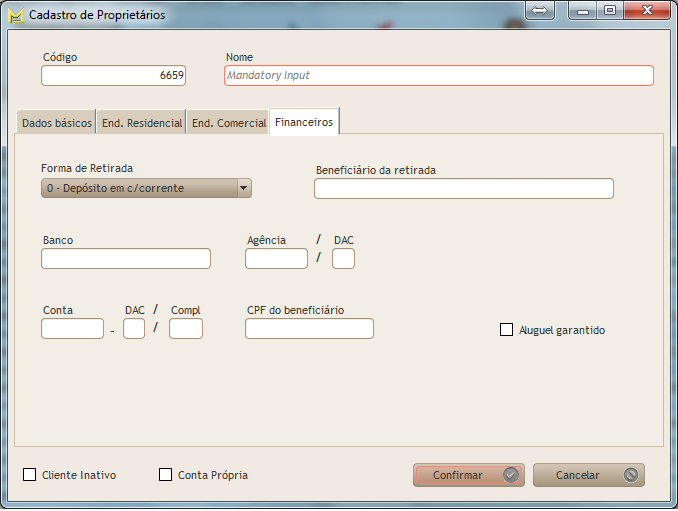
Task: Select the Financeiros tab
Action: click(x=304, y=122)
